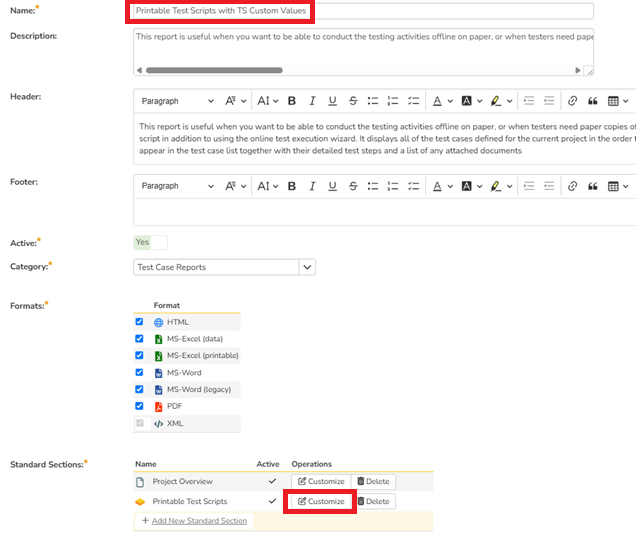Delete the Project Overview standard section

tap(374, 481)
